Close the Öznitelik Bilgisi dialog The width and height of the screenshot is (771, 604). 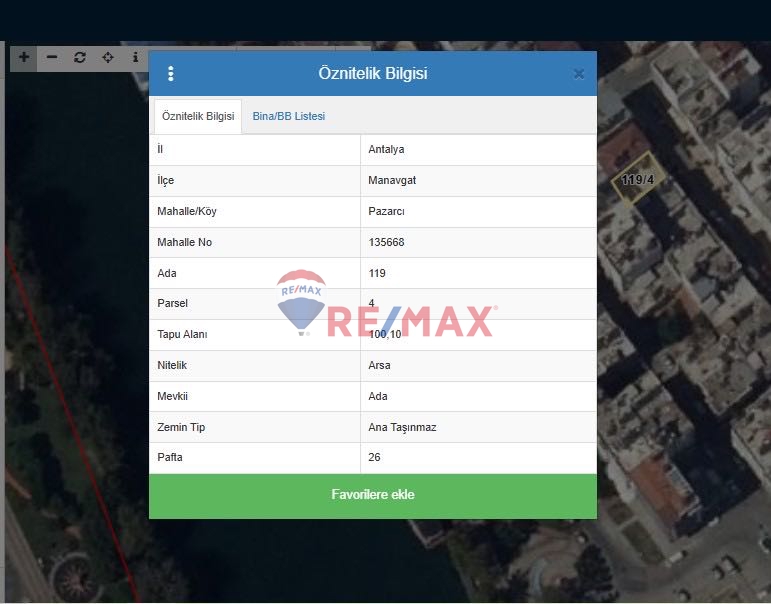(579, 74)
